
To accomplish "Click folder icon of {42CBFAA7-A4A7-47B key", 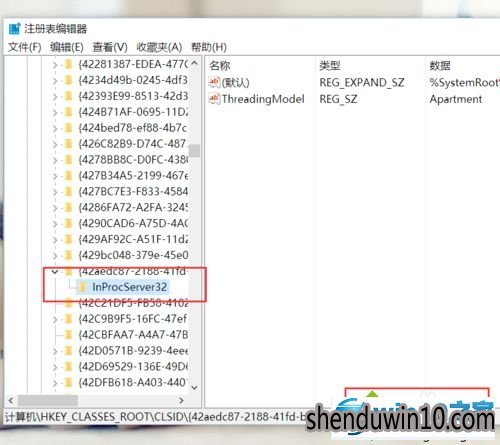I will click(x=68, y=334).
